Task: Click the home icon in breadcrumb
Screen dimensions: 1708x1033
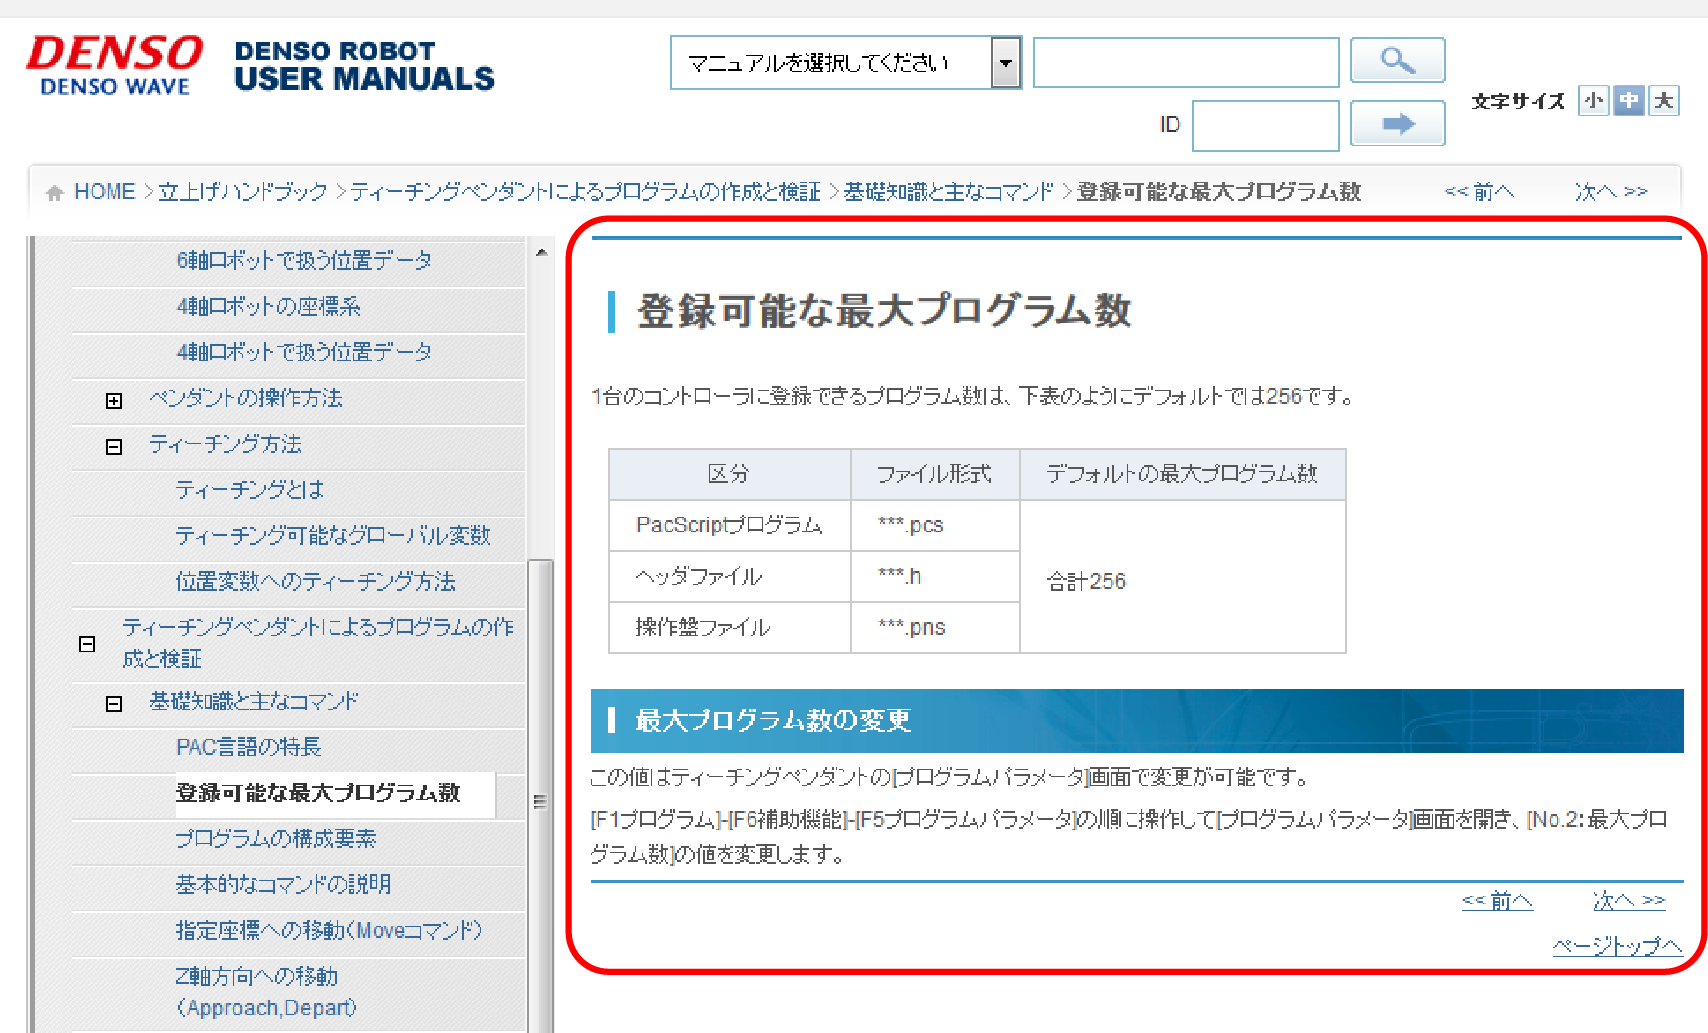Action: pos(55,193)
